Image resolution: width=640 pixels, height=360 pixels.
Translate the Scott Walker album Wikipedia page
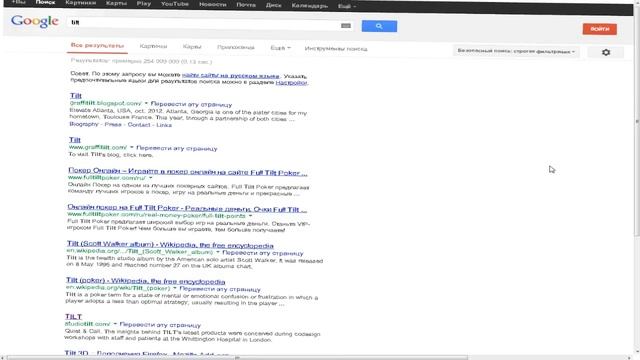[263, 253]
